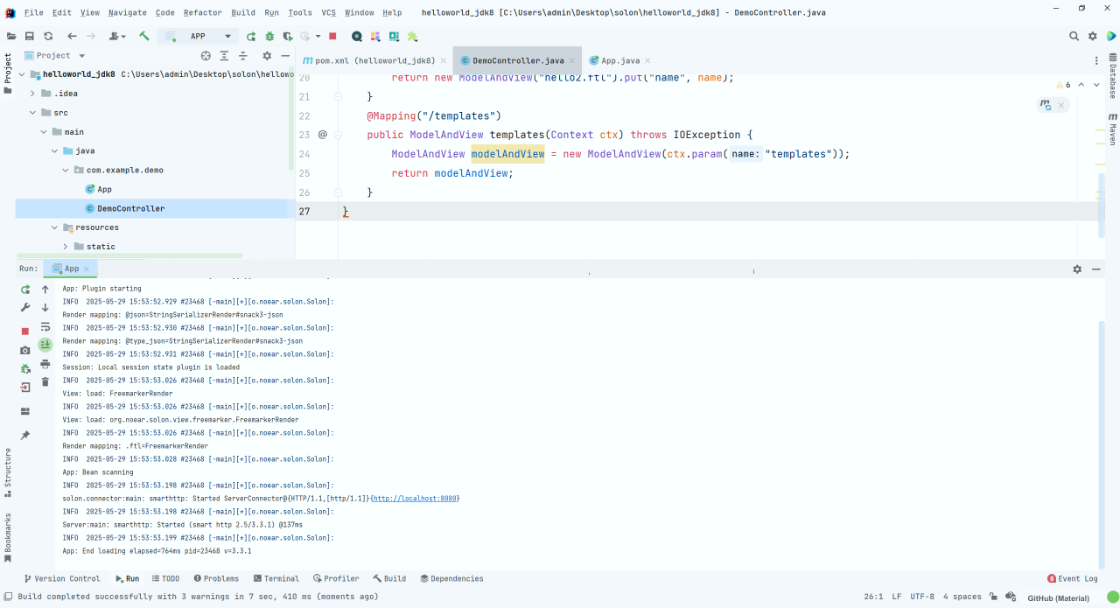The width and height of the screenshot is (1120, 608).
Task: Open the Event Log
Action: pyautogui.click(x=1073, y=579)
